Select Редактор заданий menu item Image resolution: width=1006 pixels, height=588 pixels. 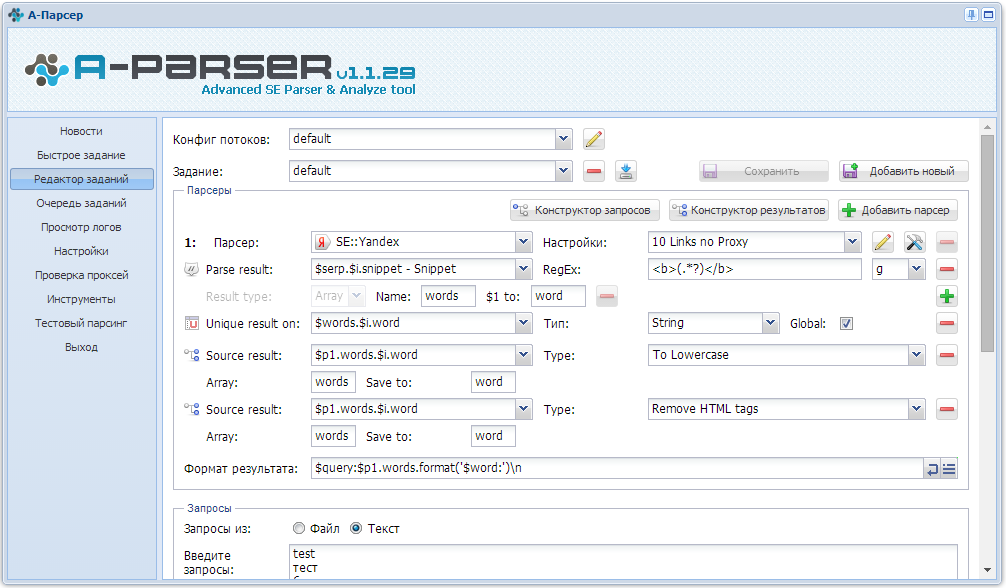click(x=81, y=179)
